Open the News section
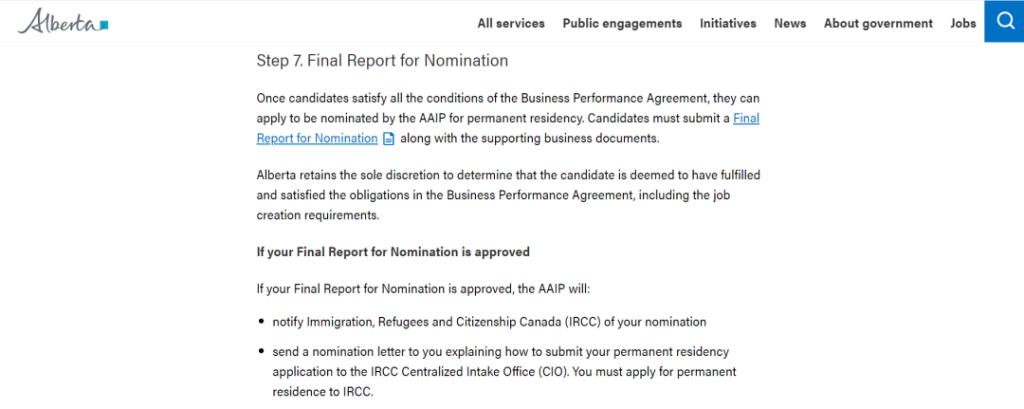1024x409 pixels. (790, 24)
